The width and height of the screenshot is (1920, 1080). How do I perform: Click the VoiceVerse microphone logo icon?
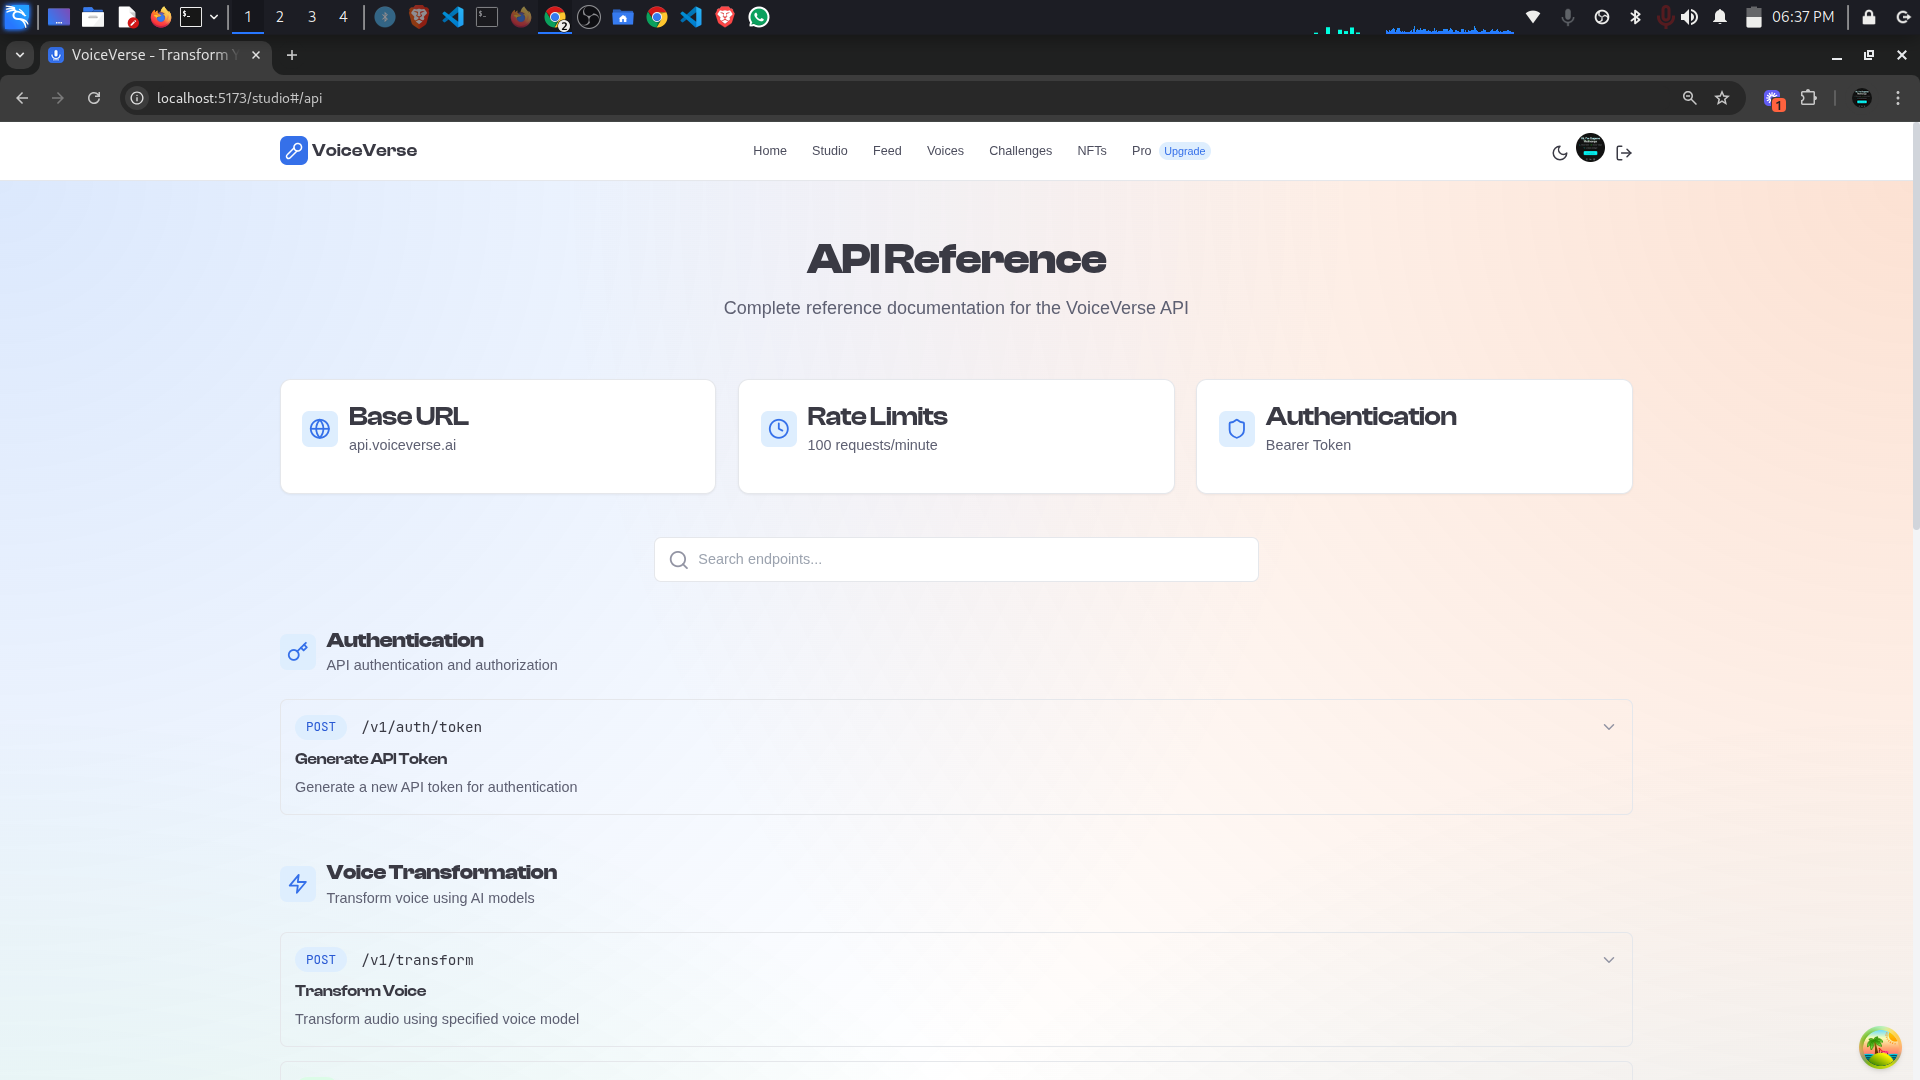(293, 151)
